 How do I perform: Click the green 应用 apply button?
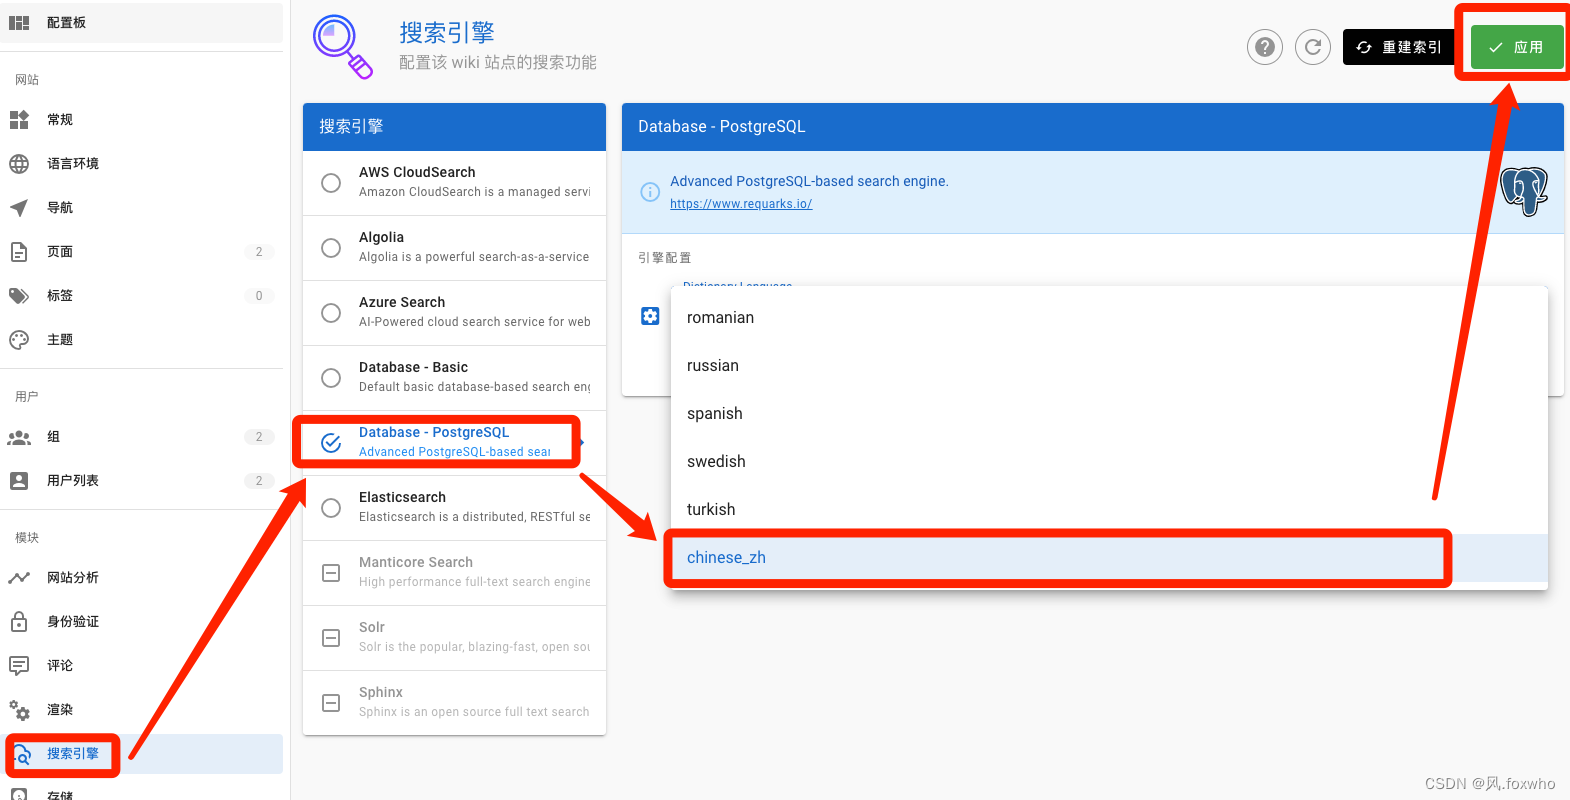tap(1516, 47)
